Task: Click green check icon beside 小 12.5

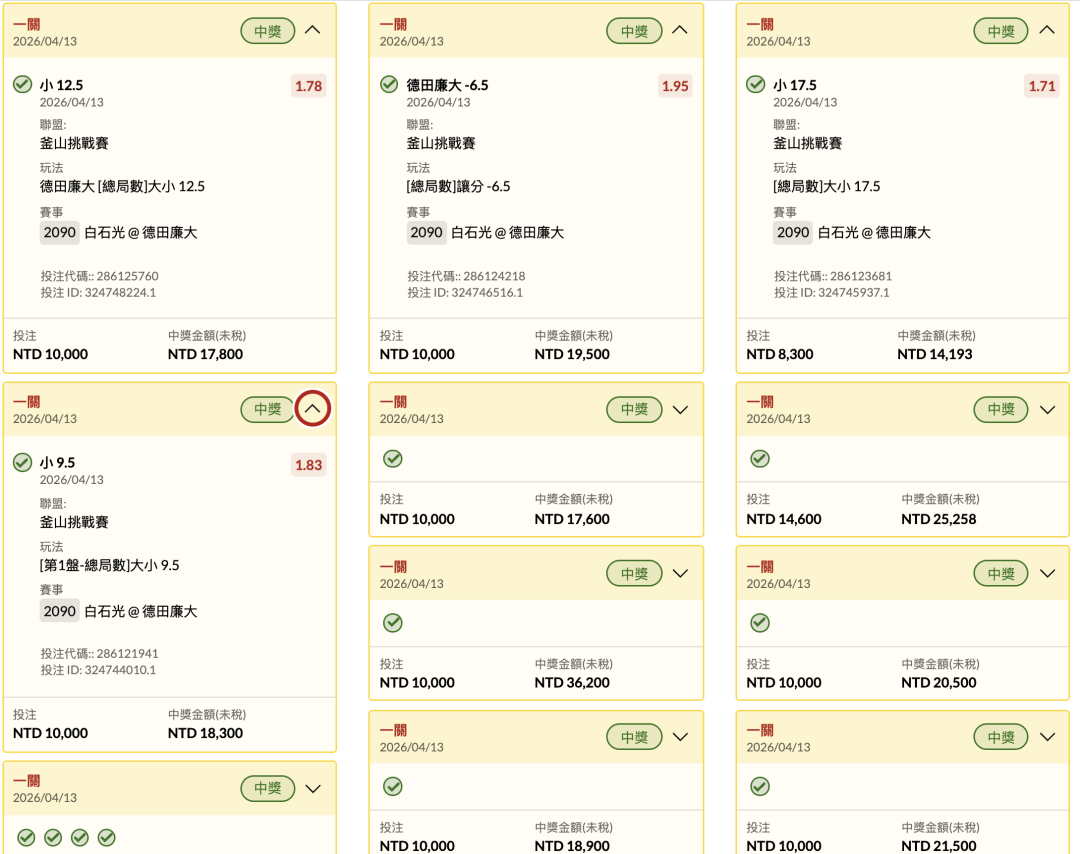Action: tap(22, 84)
